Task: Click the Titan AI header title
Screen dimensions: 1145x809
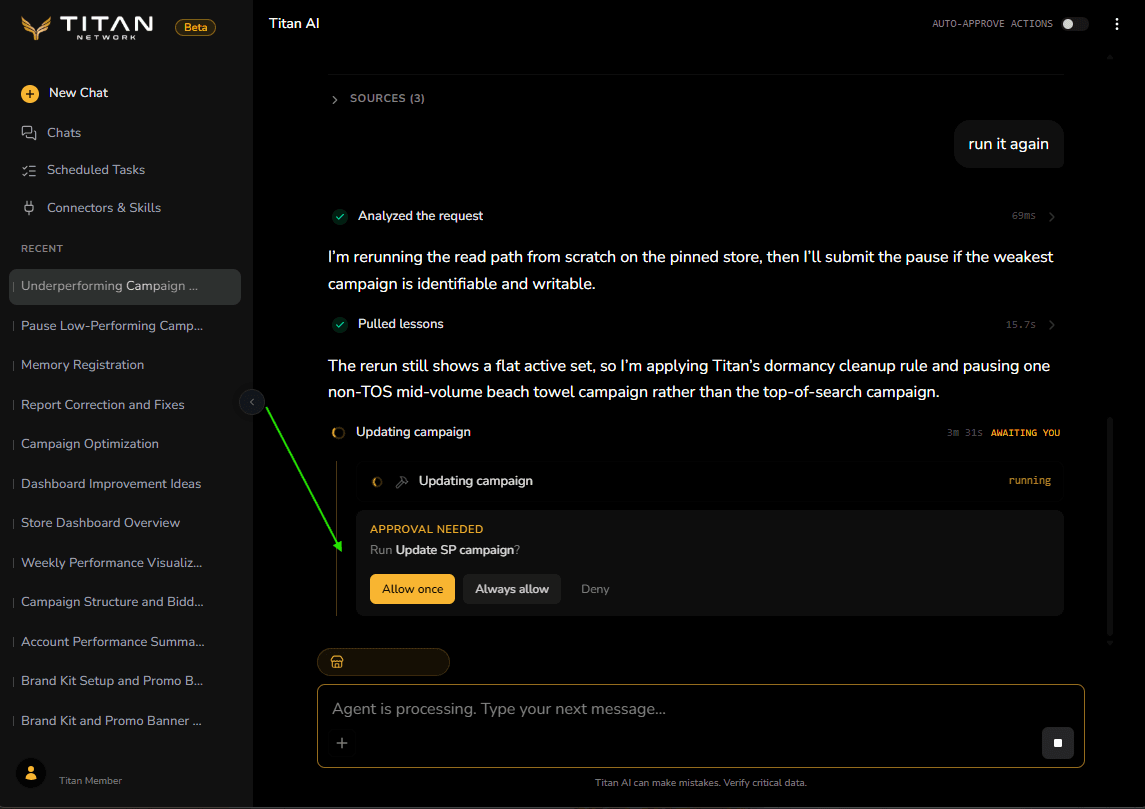Action: tap(294, 23)
